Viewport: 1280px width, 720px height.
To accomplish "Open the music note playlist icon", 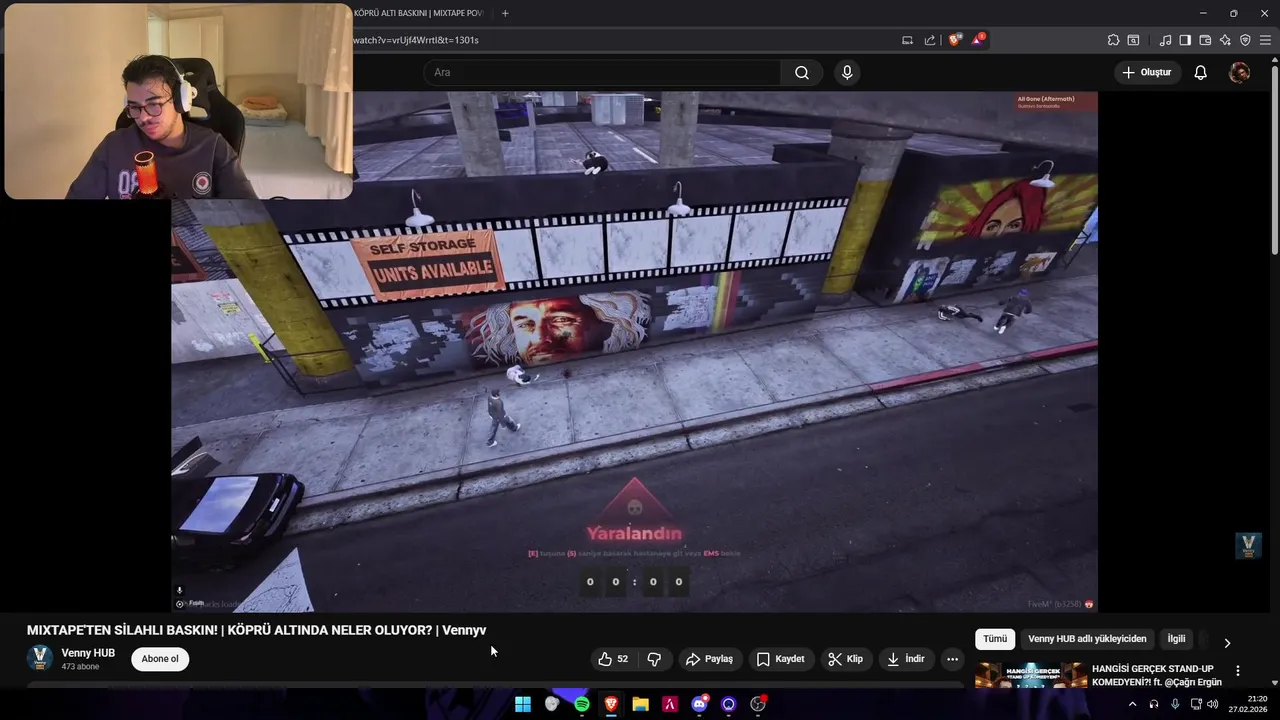I will 1165,40.
